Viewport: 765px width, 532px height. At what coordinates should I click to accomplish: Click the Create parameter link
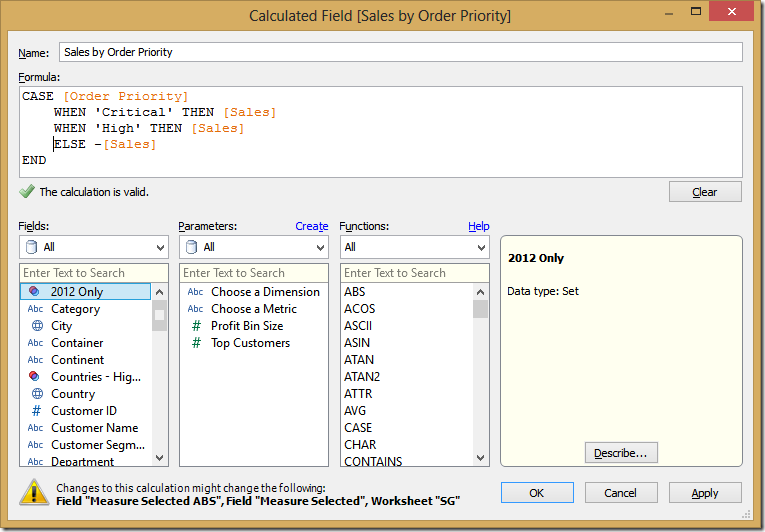[x=311, y=226]
